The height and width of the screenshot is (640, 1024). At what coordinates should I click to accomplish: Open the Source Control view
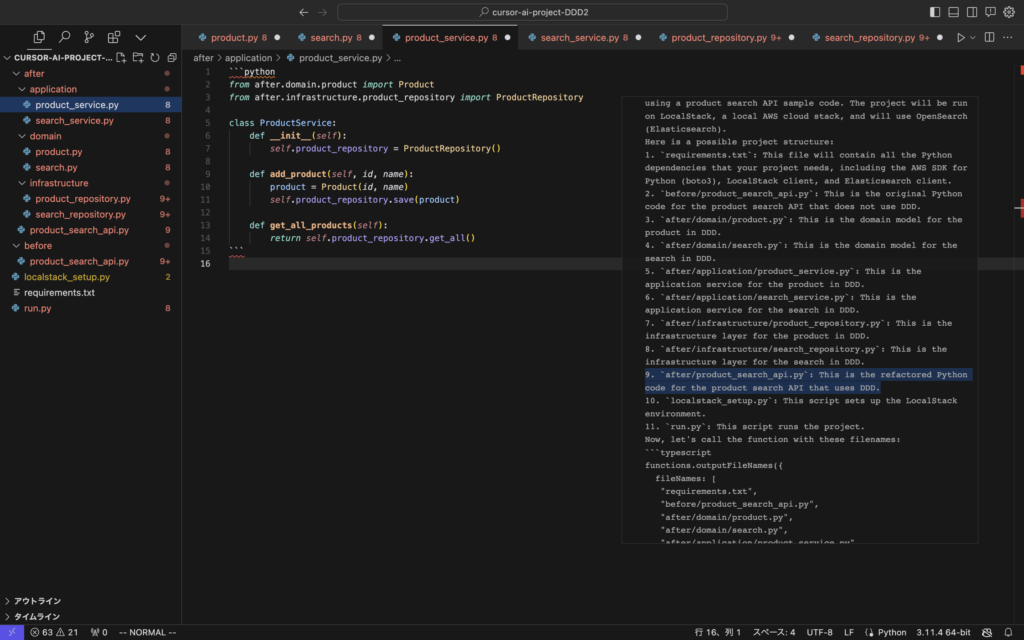tap(89, 37)
